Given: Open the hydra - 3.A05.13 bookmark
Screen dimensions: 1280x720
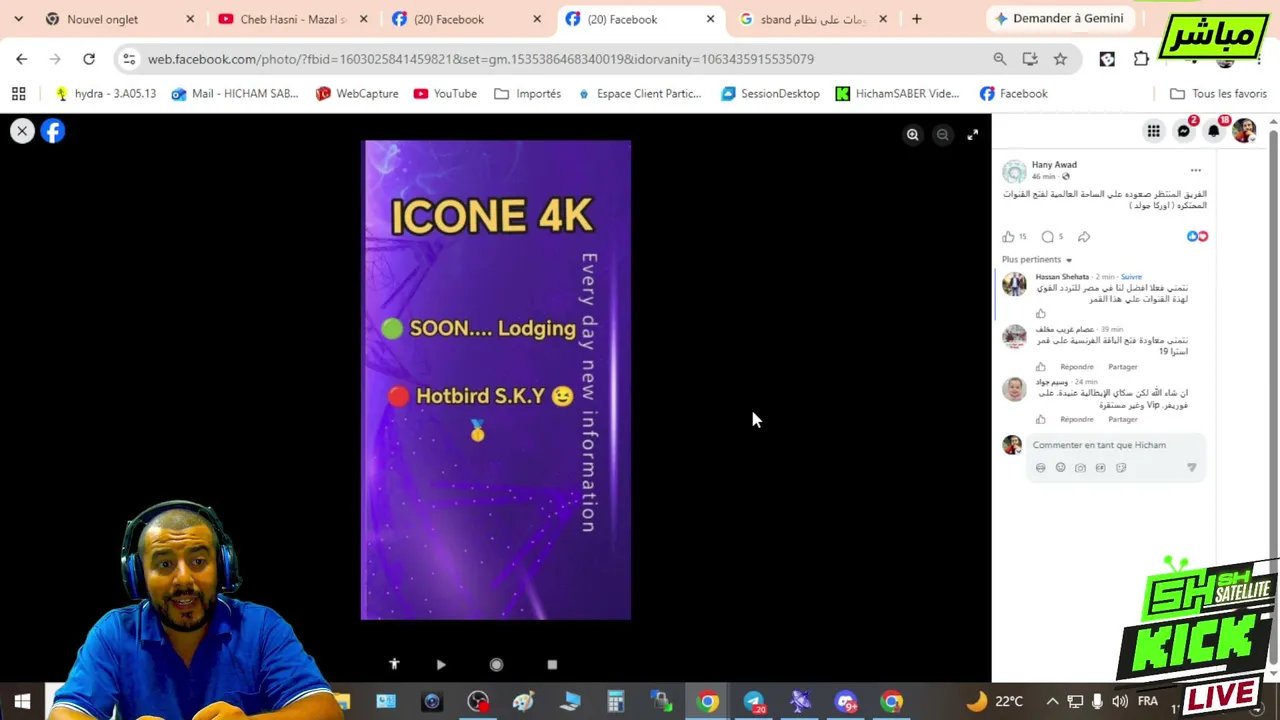Looking at the screenshot, I should coord(106,94).
